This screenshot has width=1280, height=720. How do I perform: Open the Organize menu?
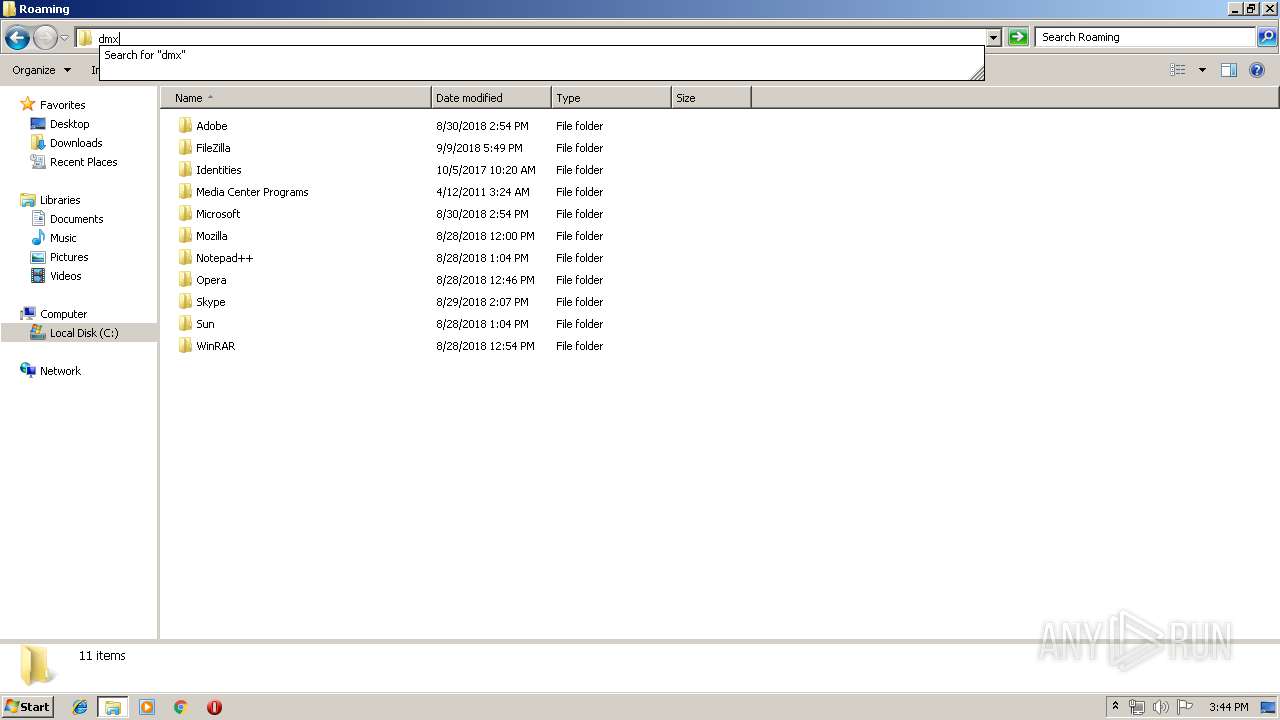[41, 70]
